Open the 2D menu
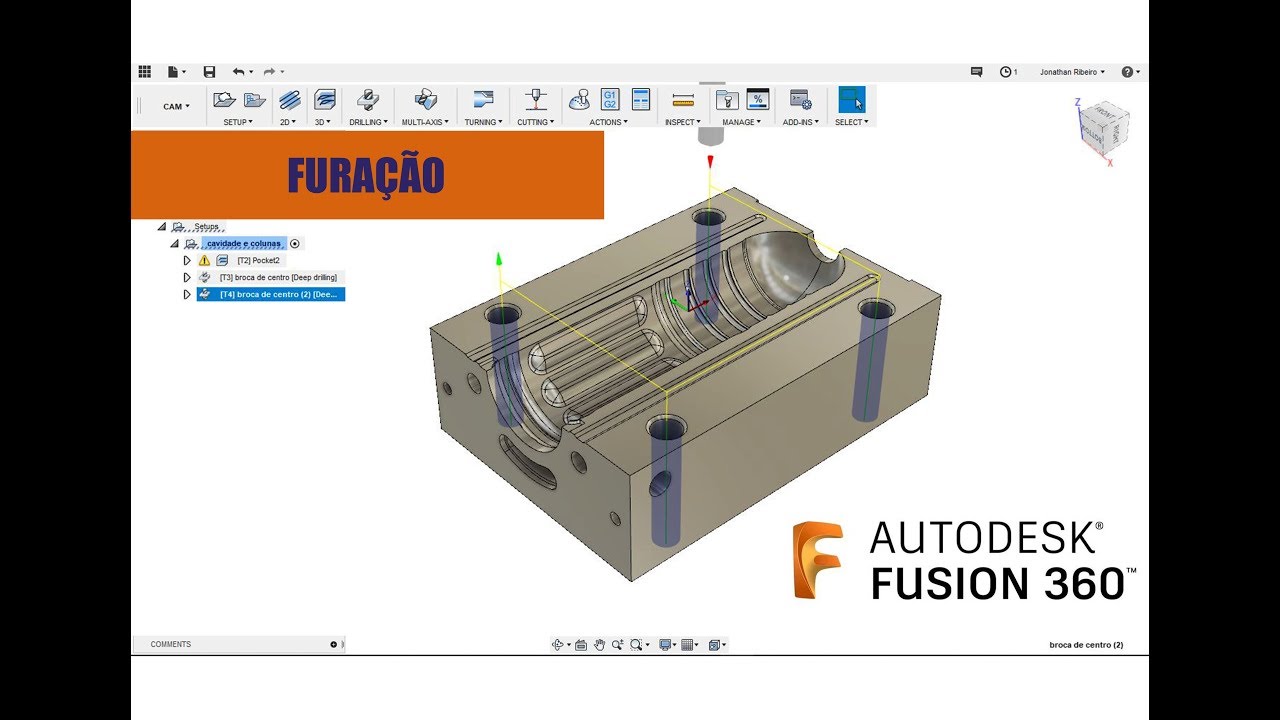This screenshot has width=1280, height=720. coord(288,122)
